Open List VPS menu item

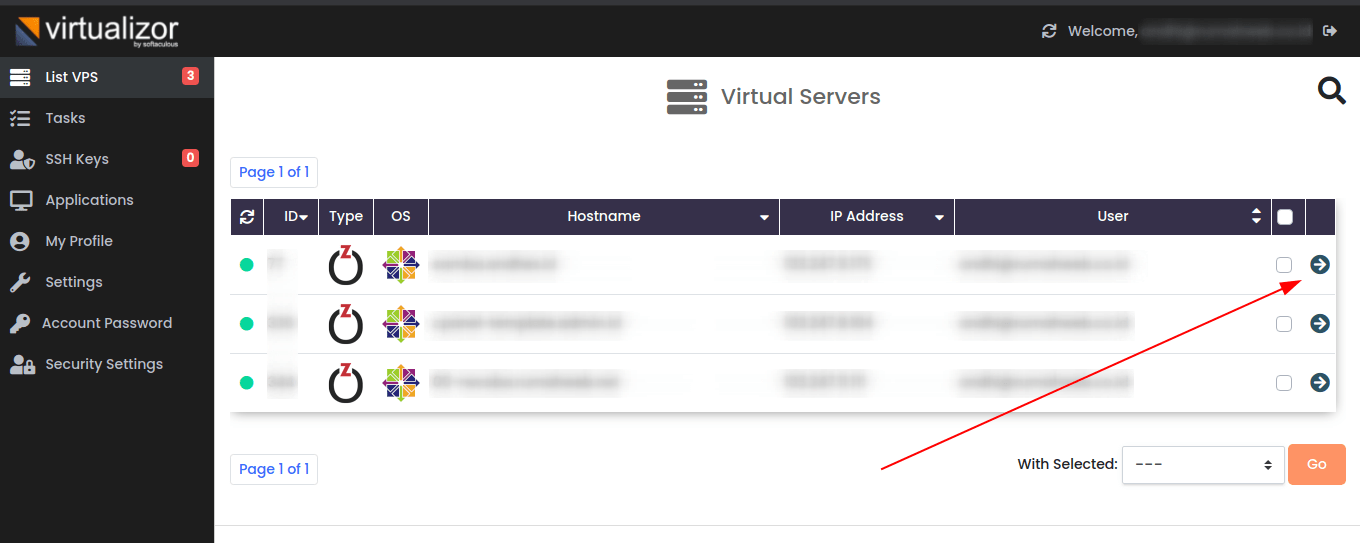[107, 77]
